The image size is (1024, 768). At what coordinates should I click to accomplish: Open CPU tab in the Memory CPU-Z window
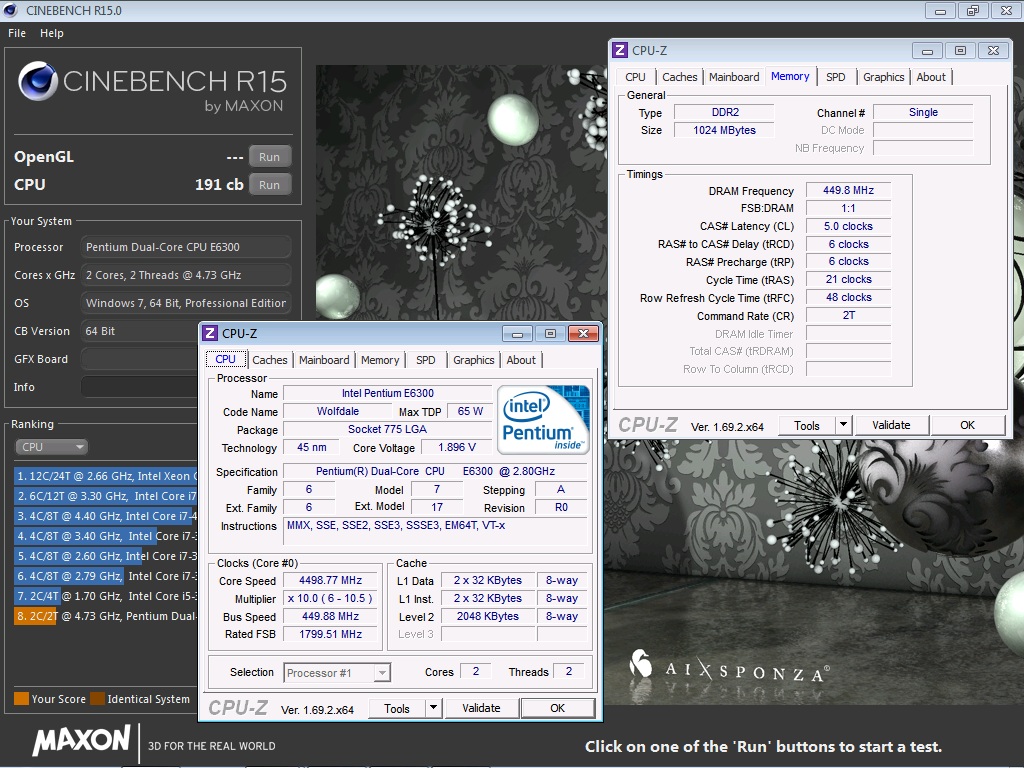click(x=635, y=77)
